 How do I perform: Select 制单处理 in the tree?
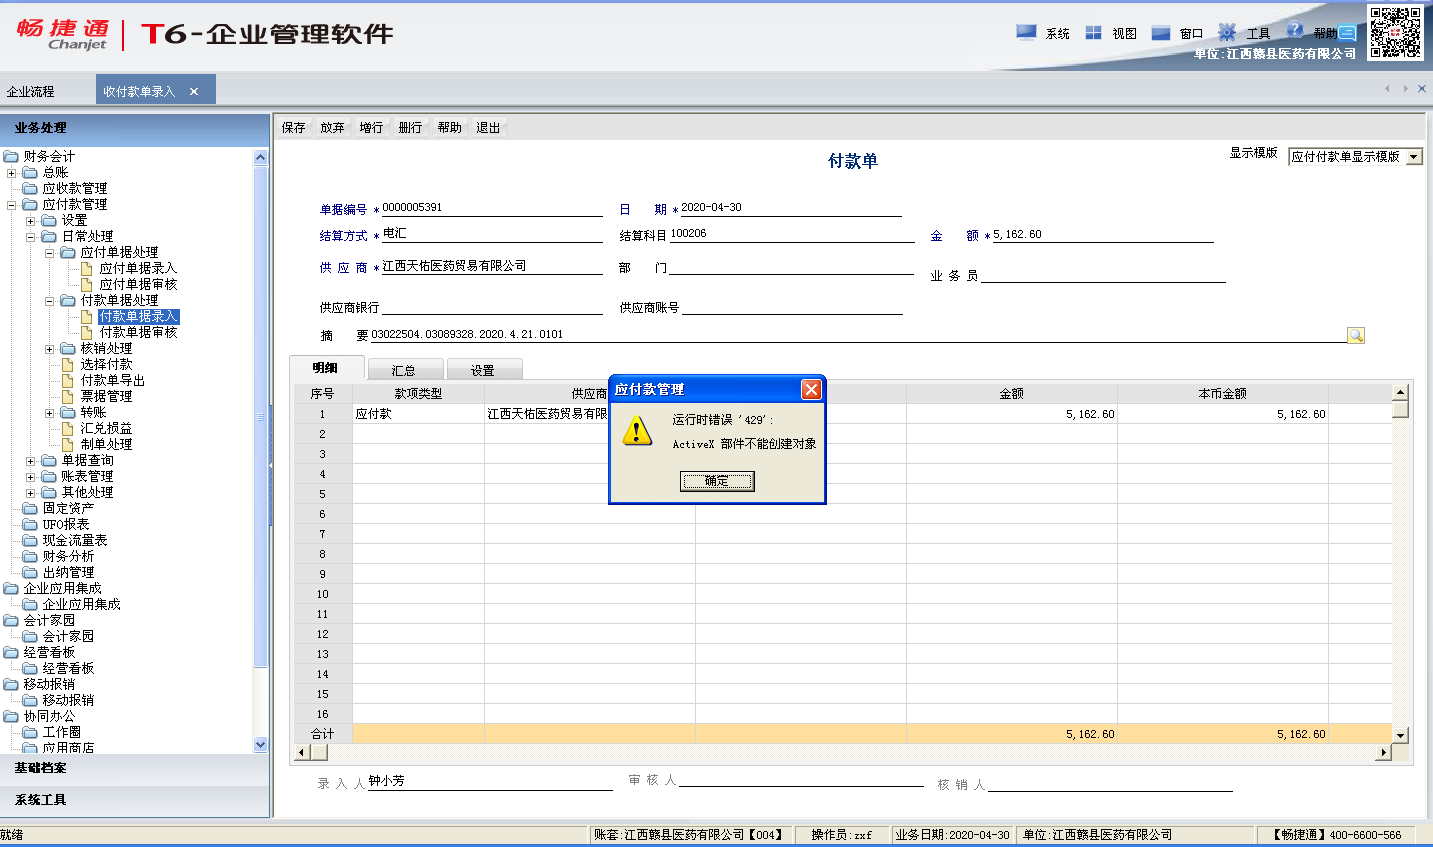[106, 444]
